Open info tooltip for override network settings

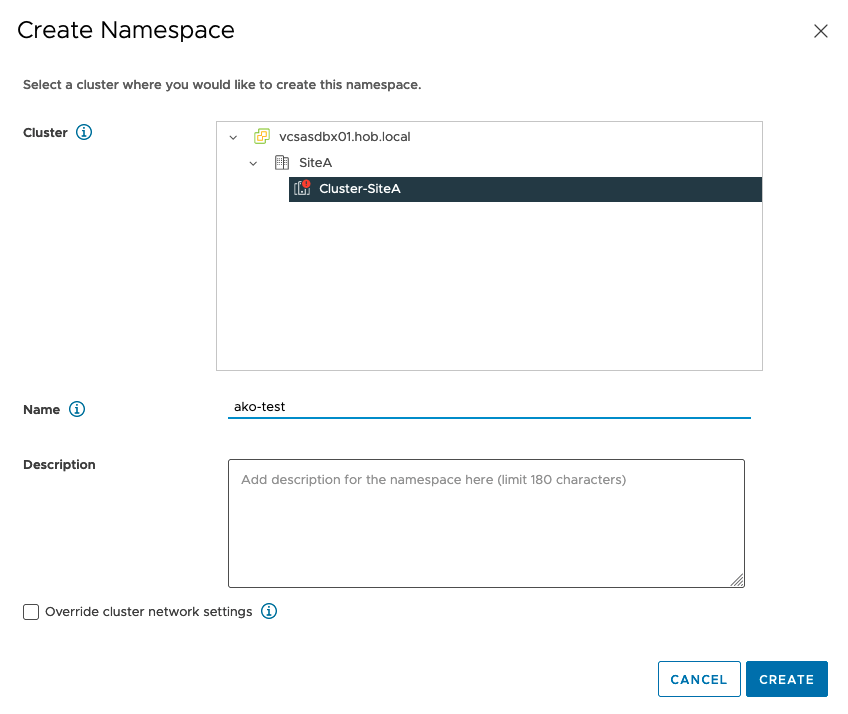click(x=268, y=611)
